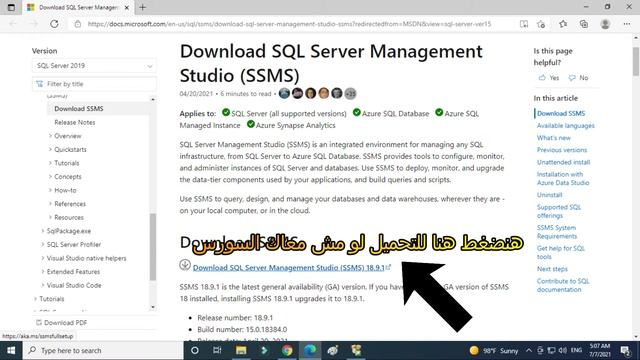Screen dimensions: 640x360
Task: Click the site lock icon in address bar
Action: click(x=78, y=24)
